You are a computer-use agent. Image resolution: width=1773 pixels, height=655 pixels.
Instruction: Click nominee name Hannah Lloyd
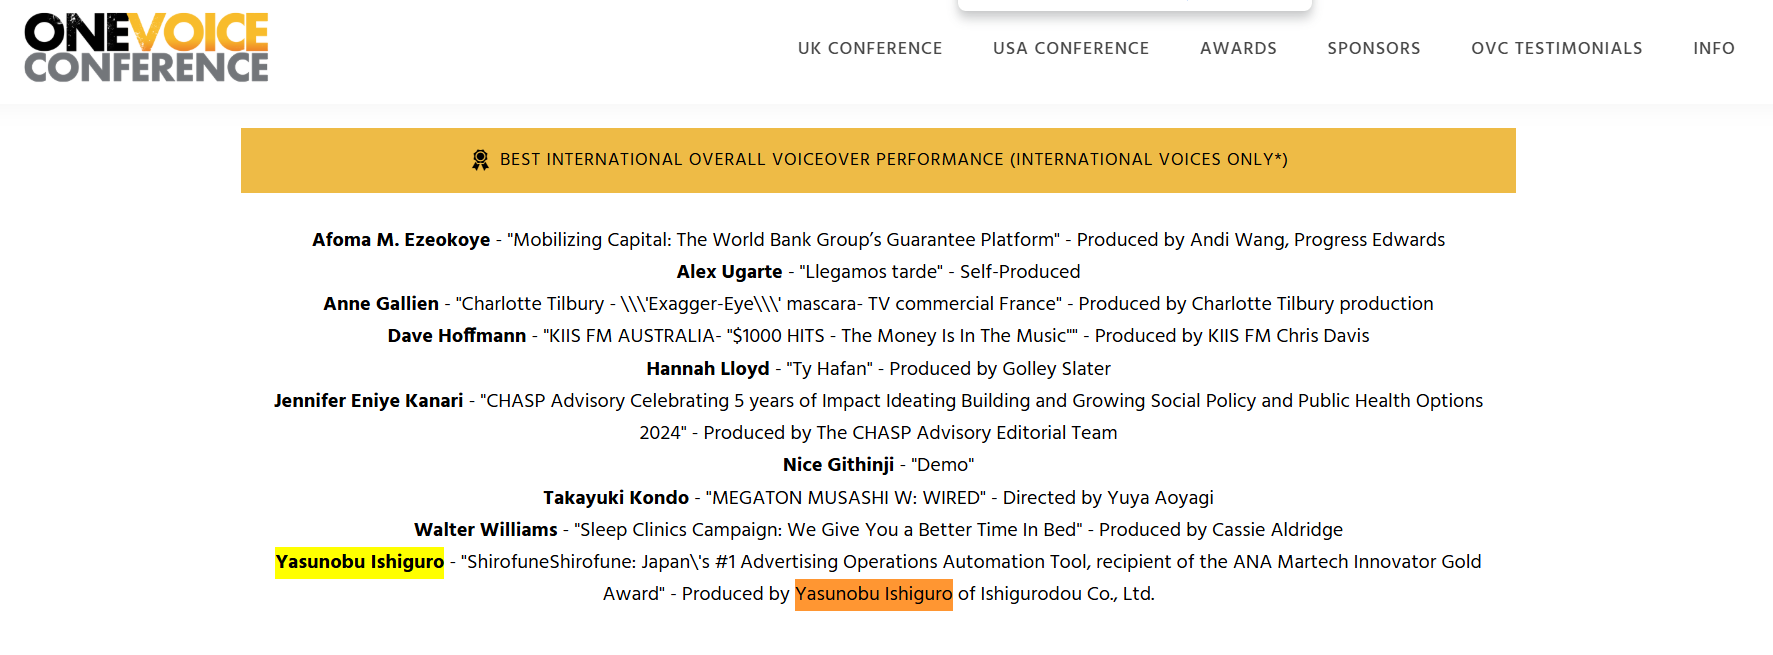(708, 369)
